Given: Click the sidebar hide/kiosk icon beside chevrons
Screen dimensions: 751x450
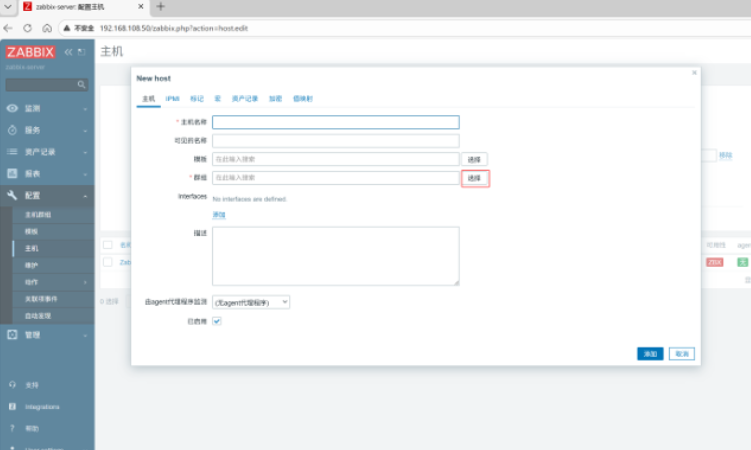Looking at the screenshot, I should 81,52.
